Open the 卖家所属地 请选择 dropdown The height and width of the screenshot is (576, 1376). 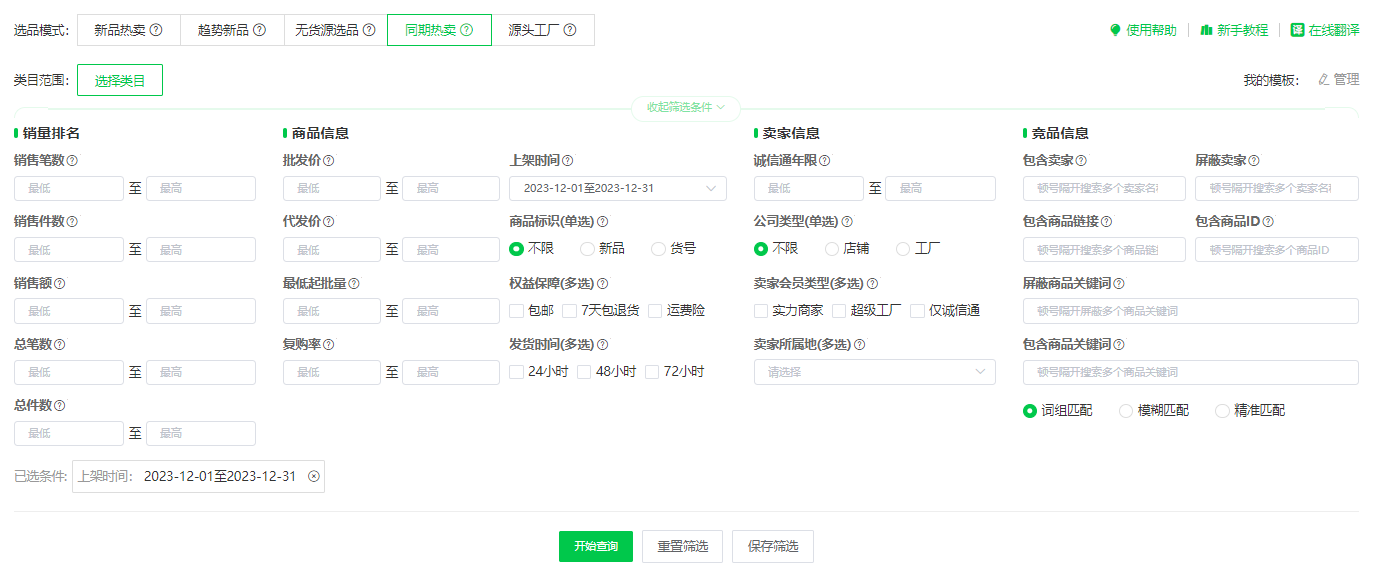(x=874, y=371)
